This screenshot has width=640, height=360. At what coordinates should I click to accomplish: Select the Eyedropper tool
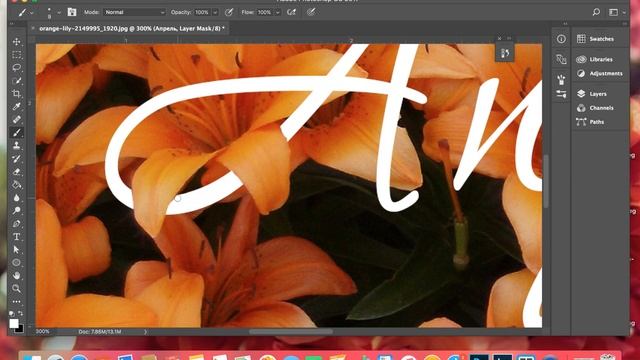(x=16, y=107)
